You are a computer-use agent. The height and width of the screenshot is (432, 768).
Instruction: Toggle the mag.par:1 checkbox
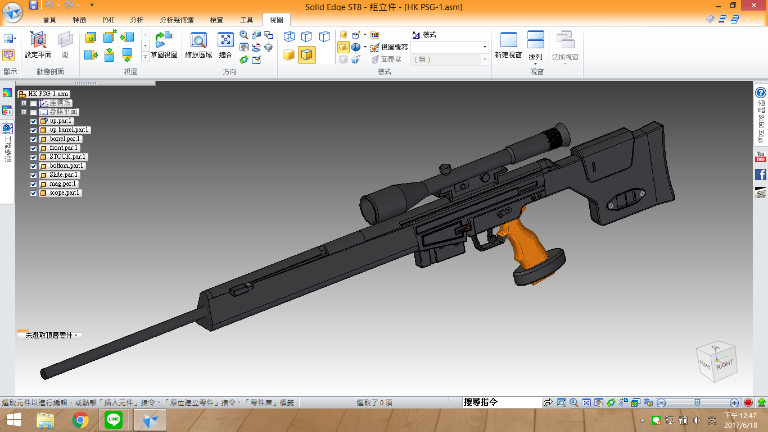coord(33,184)
